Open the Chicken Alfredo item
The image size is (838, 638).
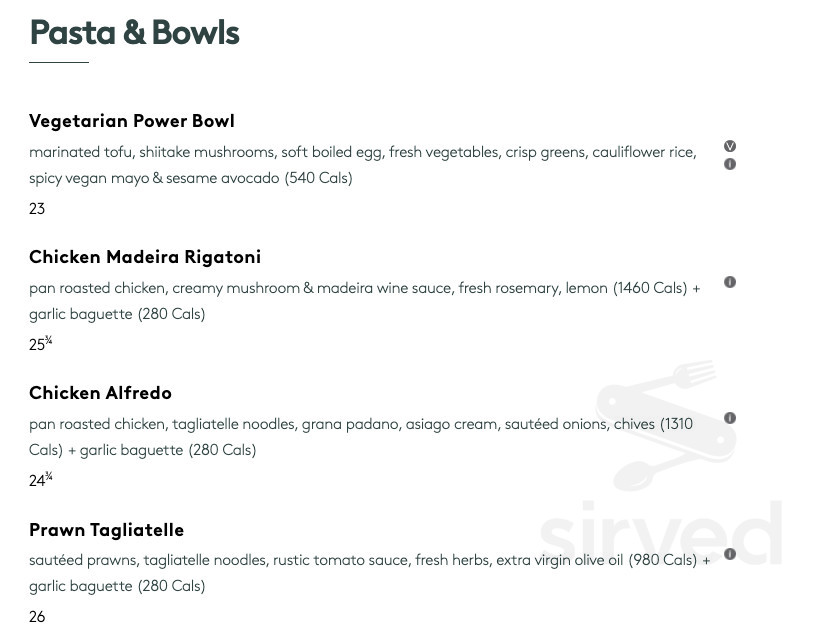100,393
